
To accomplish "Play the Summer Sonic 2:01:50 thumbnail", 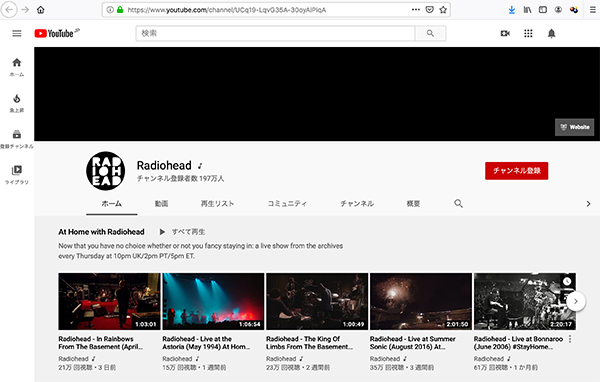I will tap(421, 301).
